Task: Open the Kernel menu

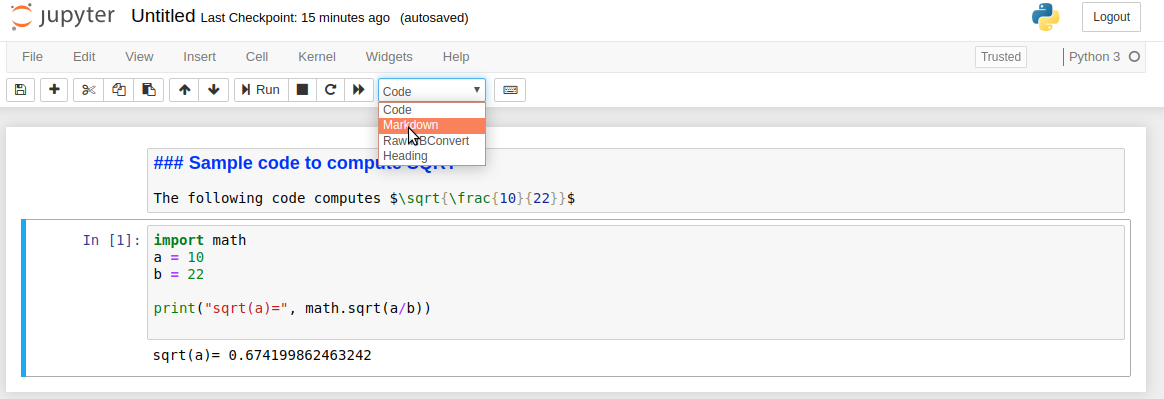Action: (317, 56)
